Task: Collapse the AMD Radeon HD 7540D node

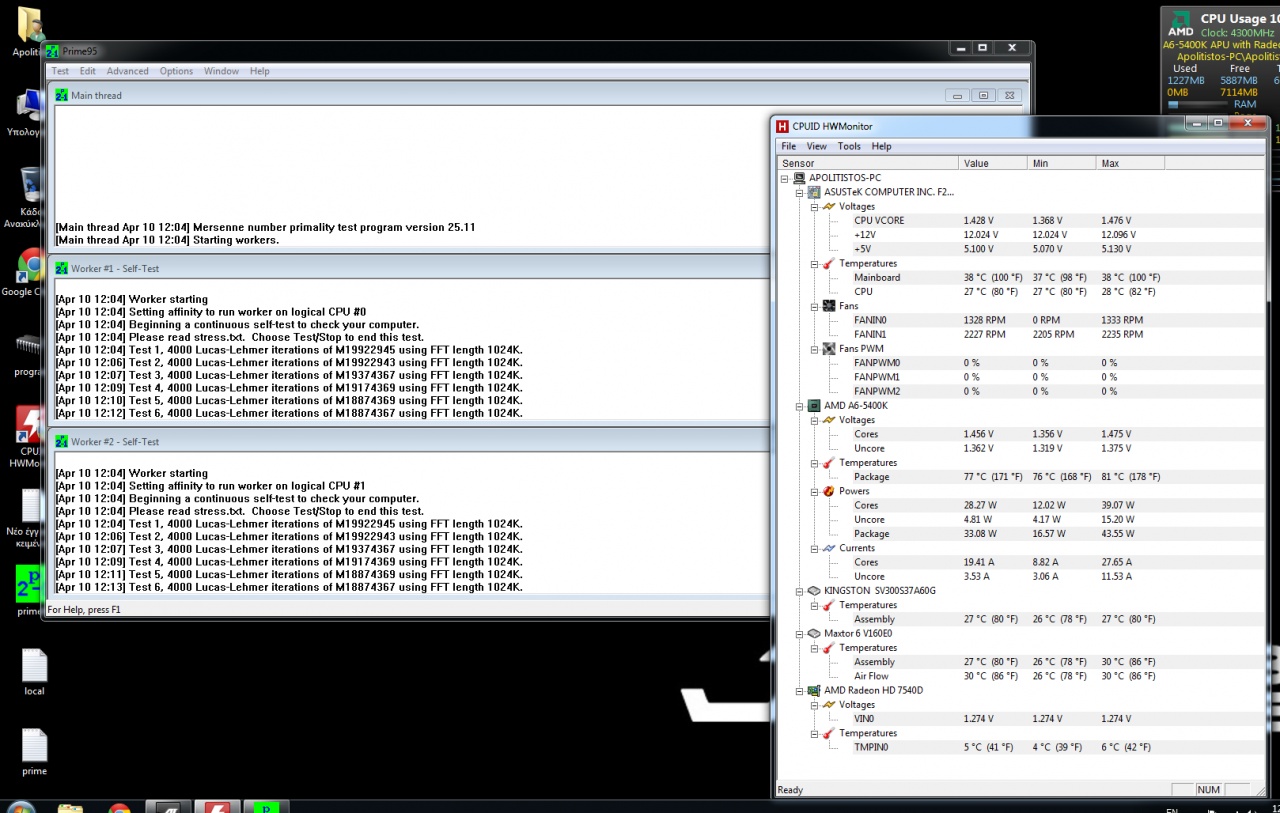Action: coord(800,690)
